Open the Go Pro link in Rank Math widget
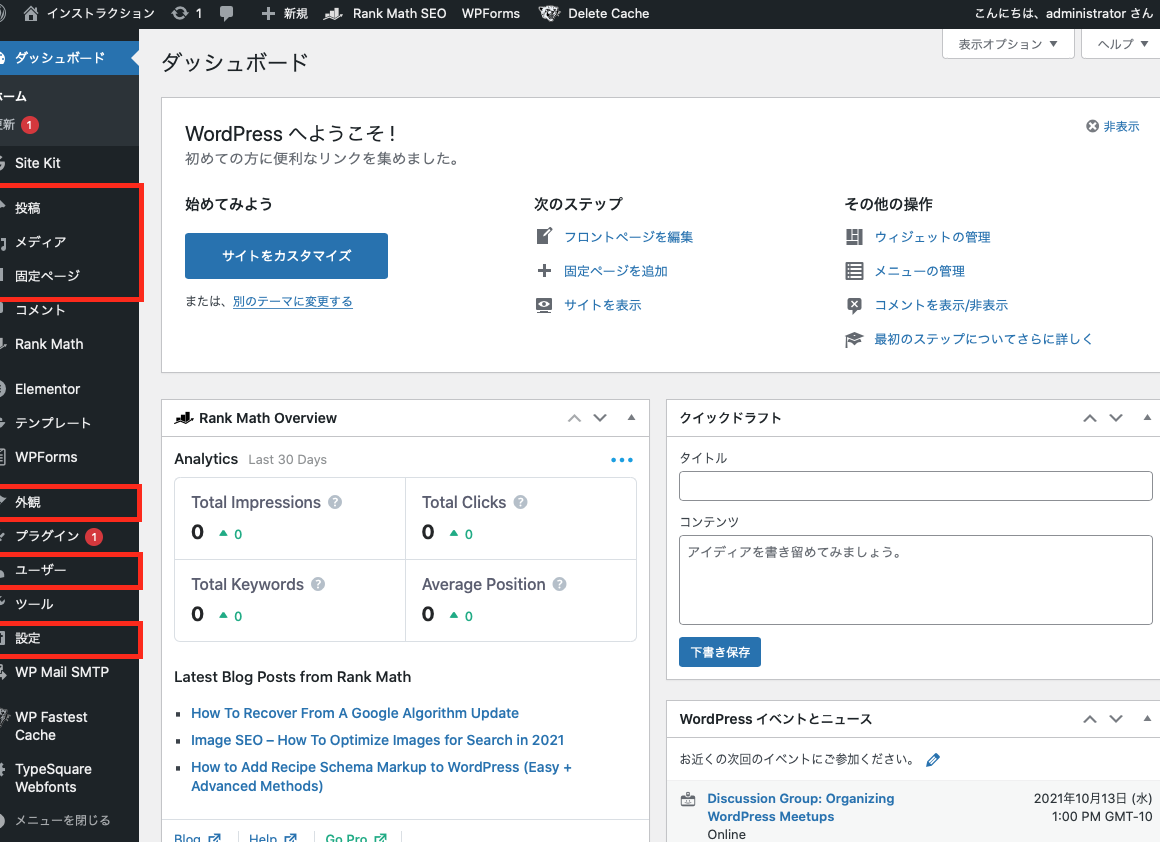 (356, 838)
